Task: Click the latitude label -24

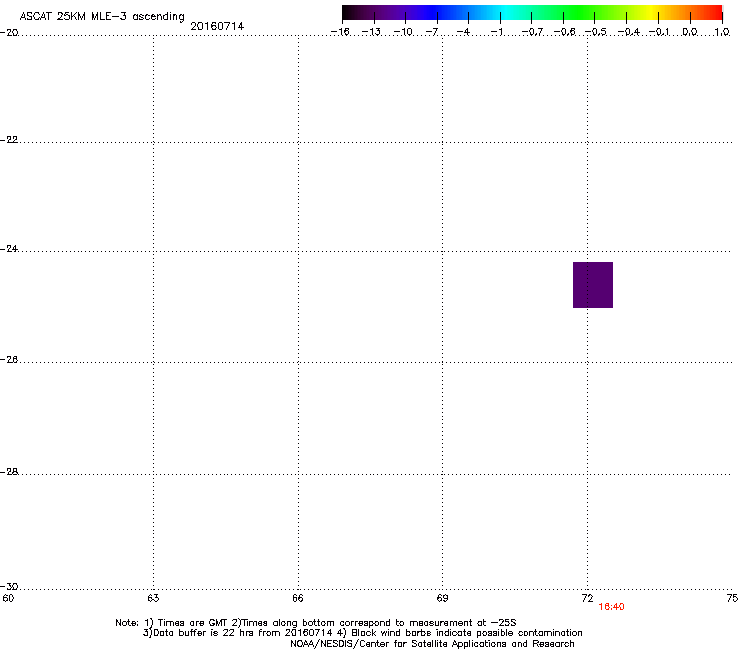Action: point(9,249)
